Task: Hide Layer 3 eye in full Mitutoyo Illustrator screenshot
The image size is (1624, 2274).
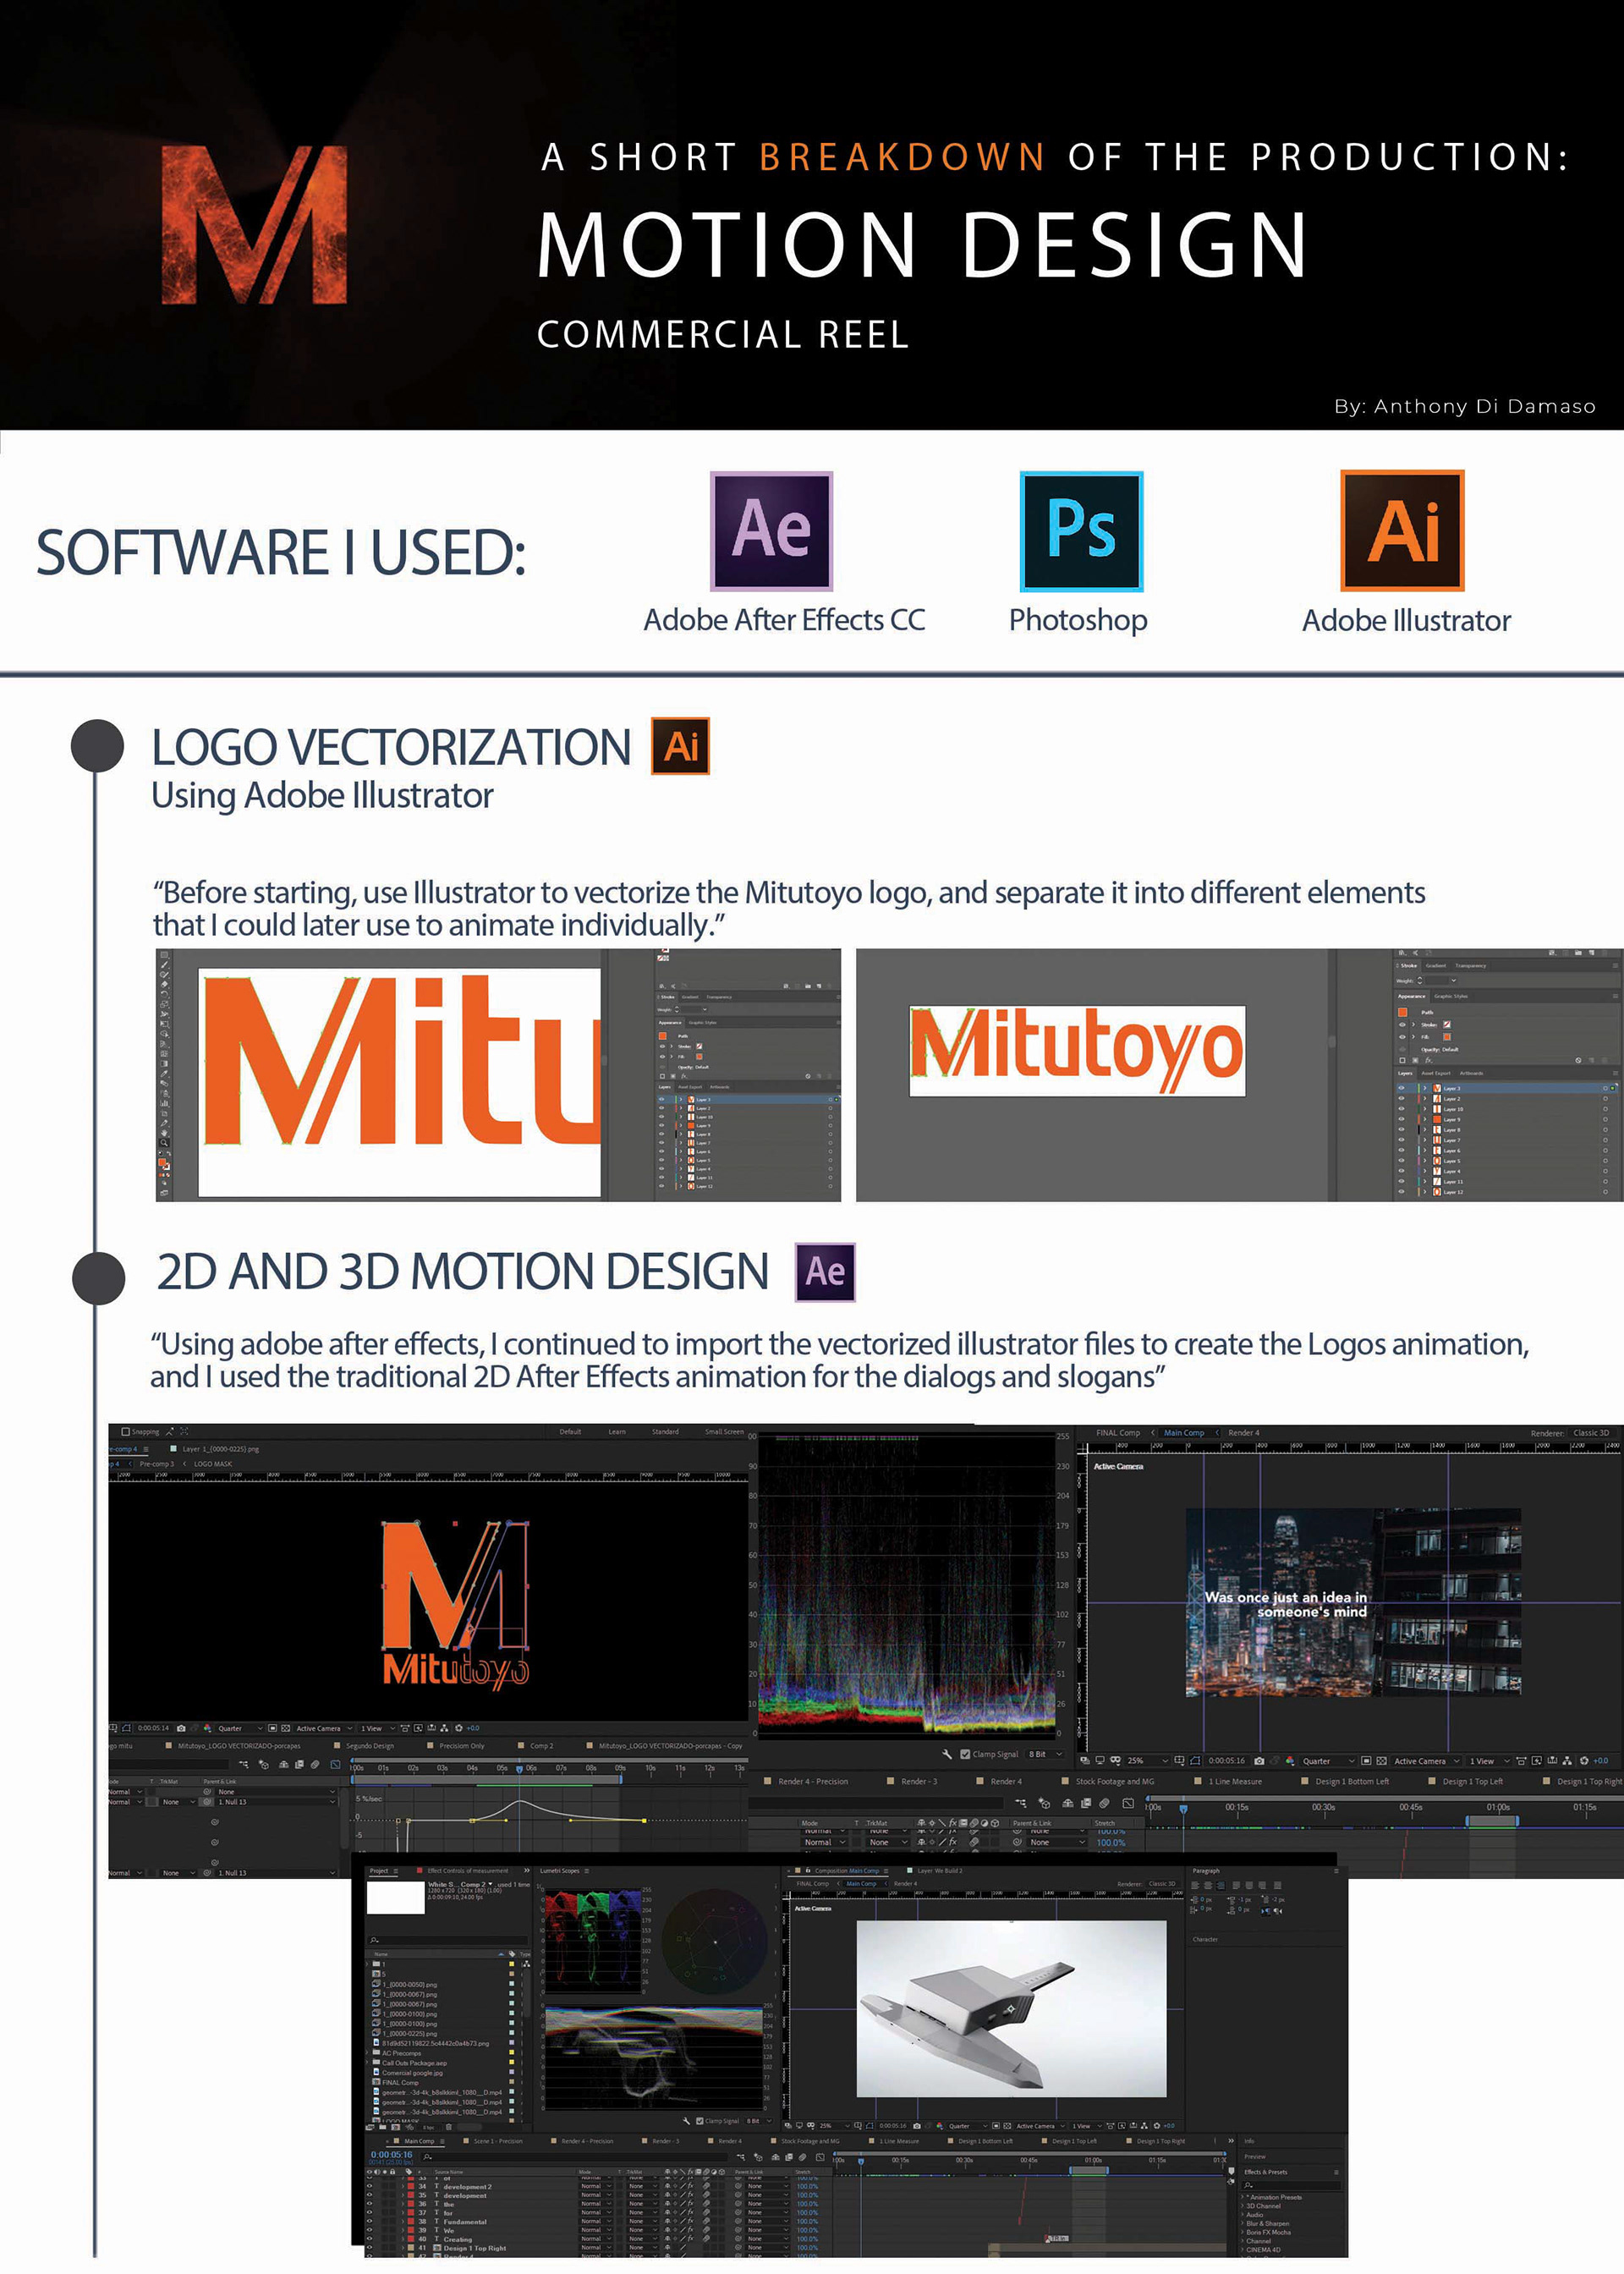Action: click(x=1402, y=1089)
